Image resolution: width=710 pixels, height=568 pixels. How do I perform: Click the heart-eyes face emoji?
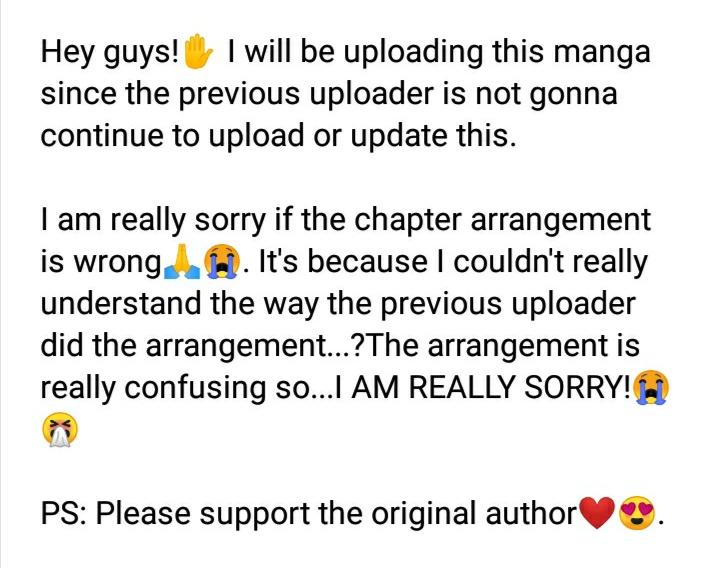[637, 513]
